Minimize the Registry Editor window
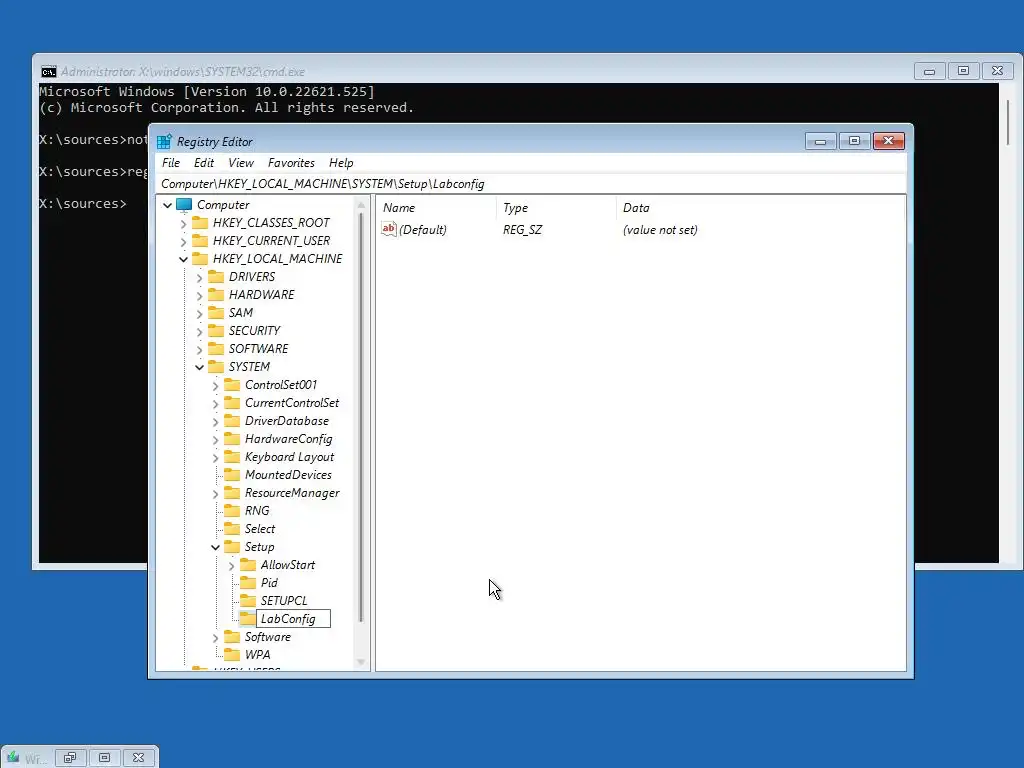Screen dimensions: 1024x768 821,141
